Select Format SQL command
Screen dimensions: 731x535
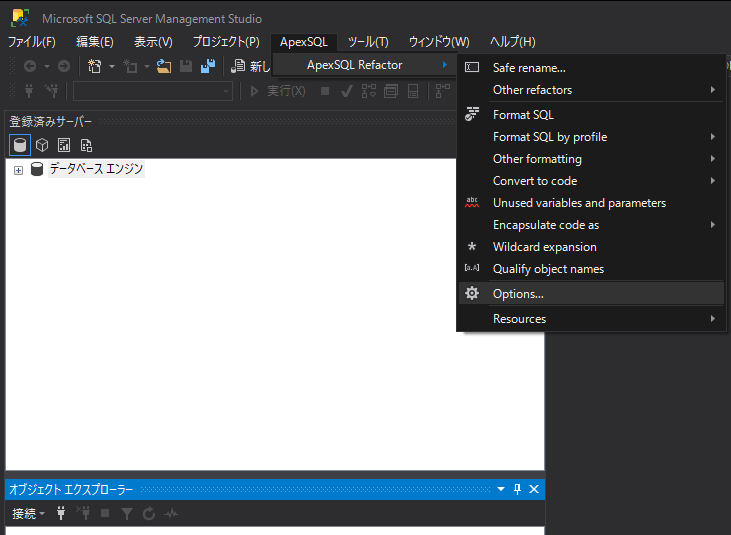click(591, 115)
